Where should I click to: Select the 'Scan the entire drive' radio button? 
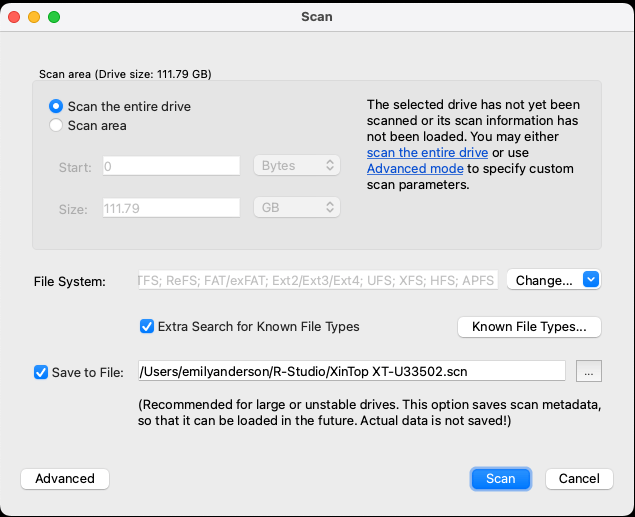[56, 106]
